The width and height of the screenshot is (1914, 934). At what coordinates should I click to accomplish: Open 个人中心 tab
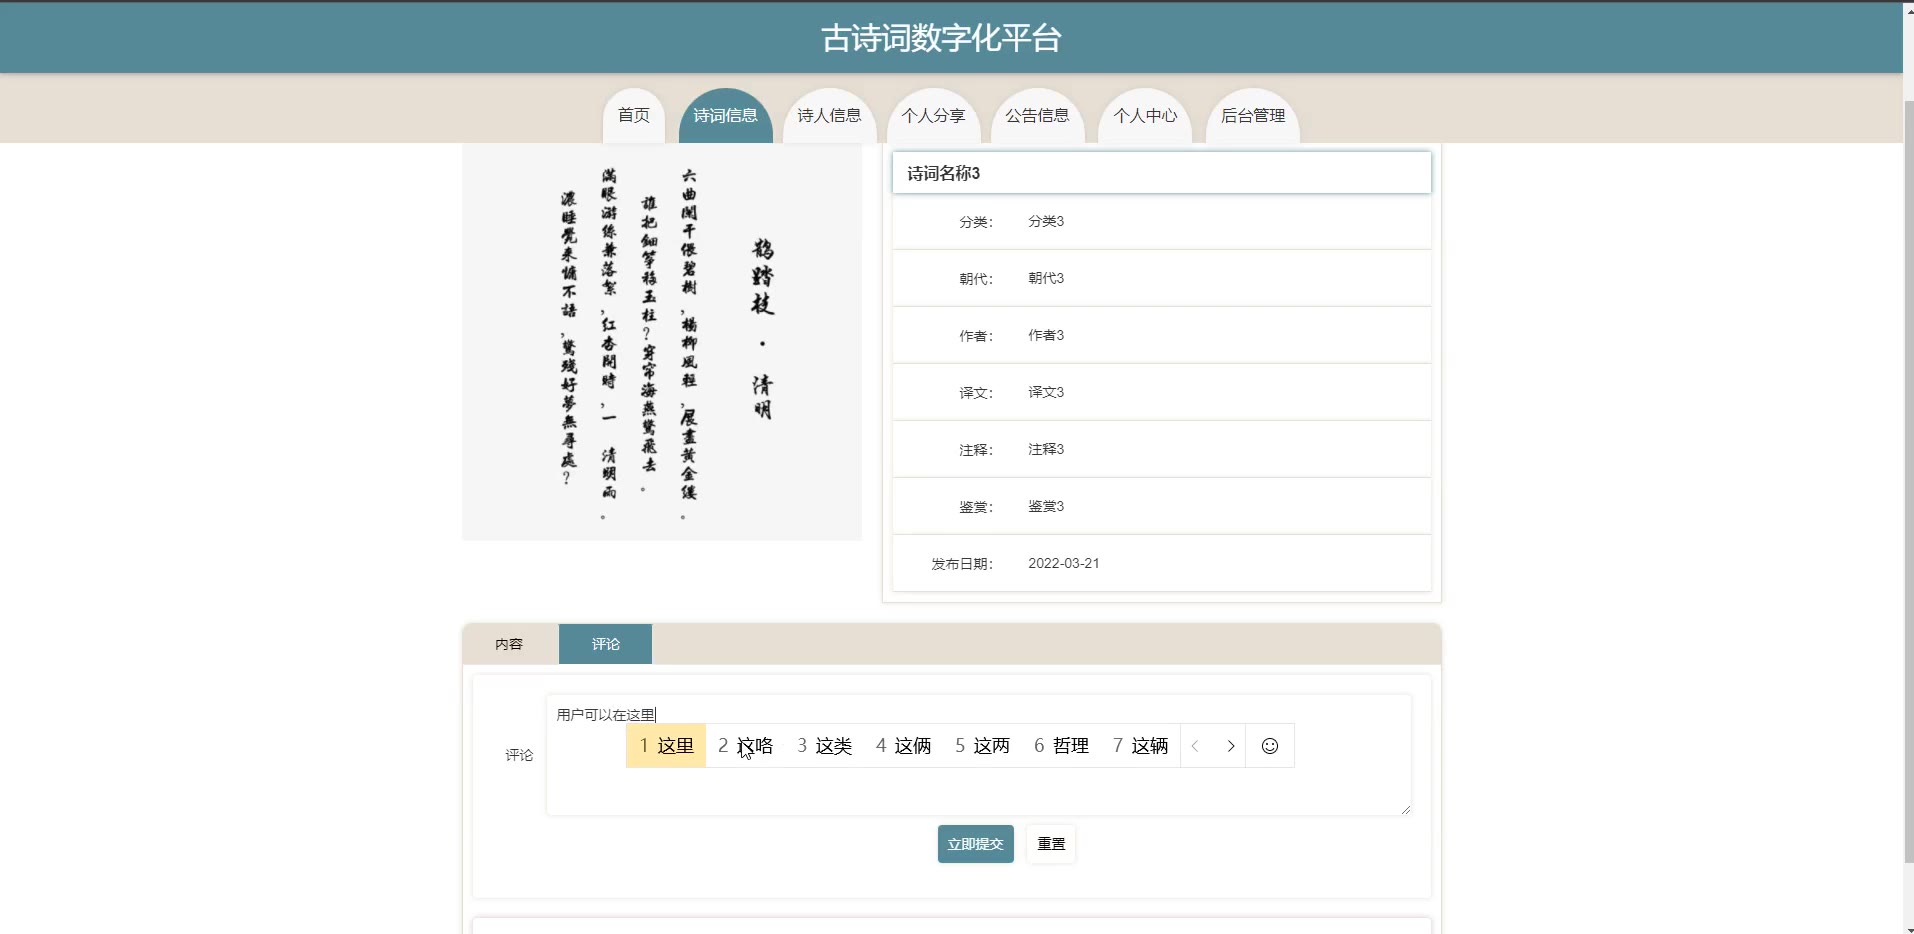tap(1145, 116)
